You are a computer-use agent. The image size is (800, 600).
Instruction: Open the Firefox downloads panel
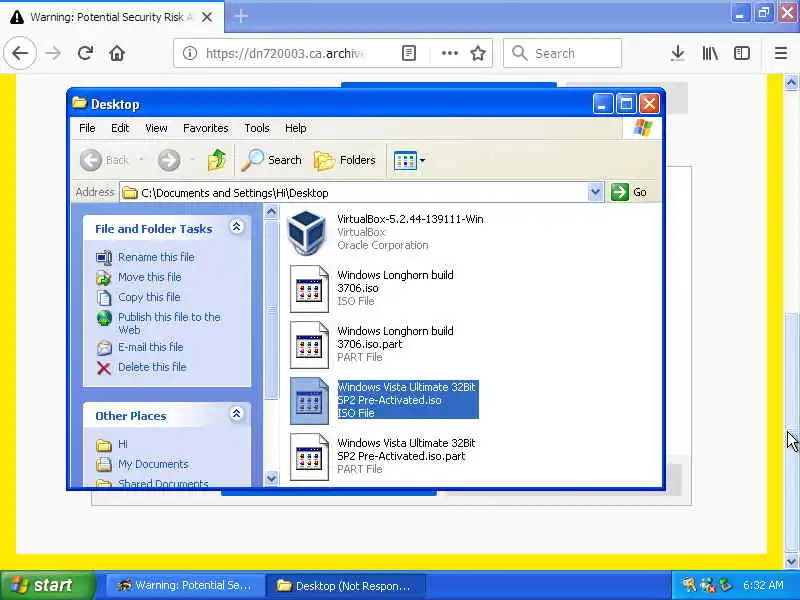(678, 53)
